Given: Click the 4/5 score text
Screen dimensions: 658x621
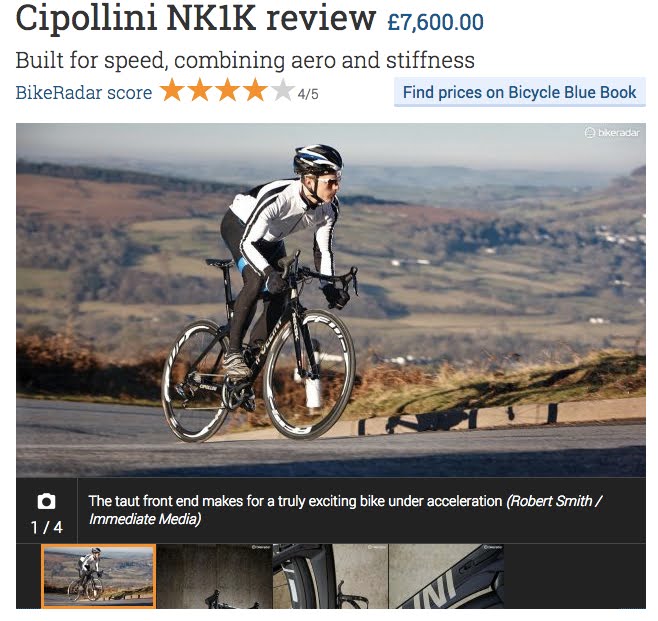Looking at the screenshot, I should point(308,94).
